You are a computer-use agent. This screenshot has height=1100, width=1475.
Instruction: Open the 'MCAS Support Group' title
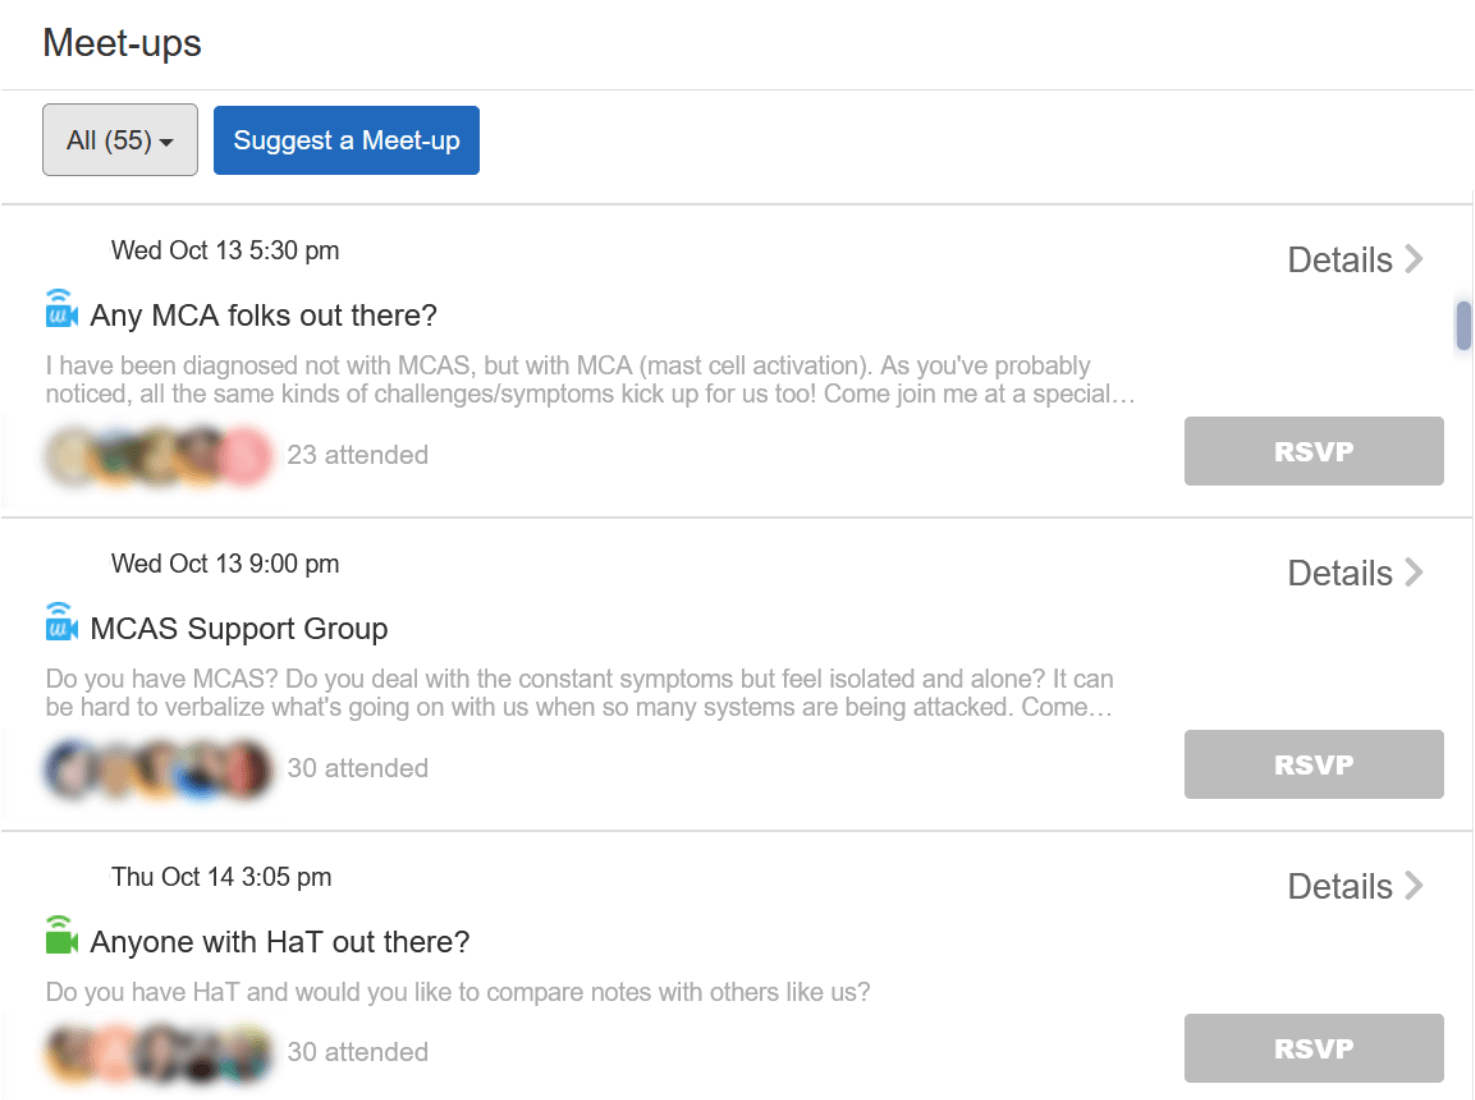239,629
